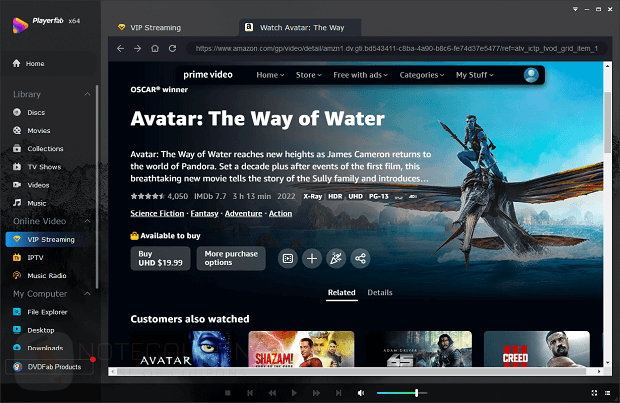This screenshot has width=620, height=403.
Task: Reload the page with refresh icon
Action: click(x=172, y=48)
